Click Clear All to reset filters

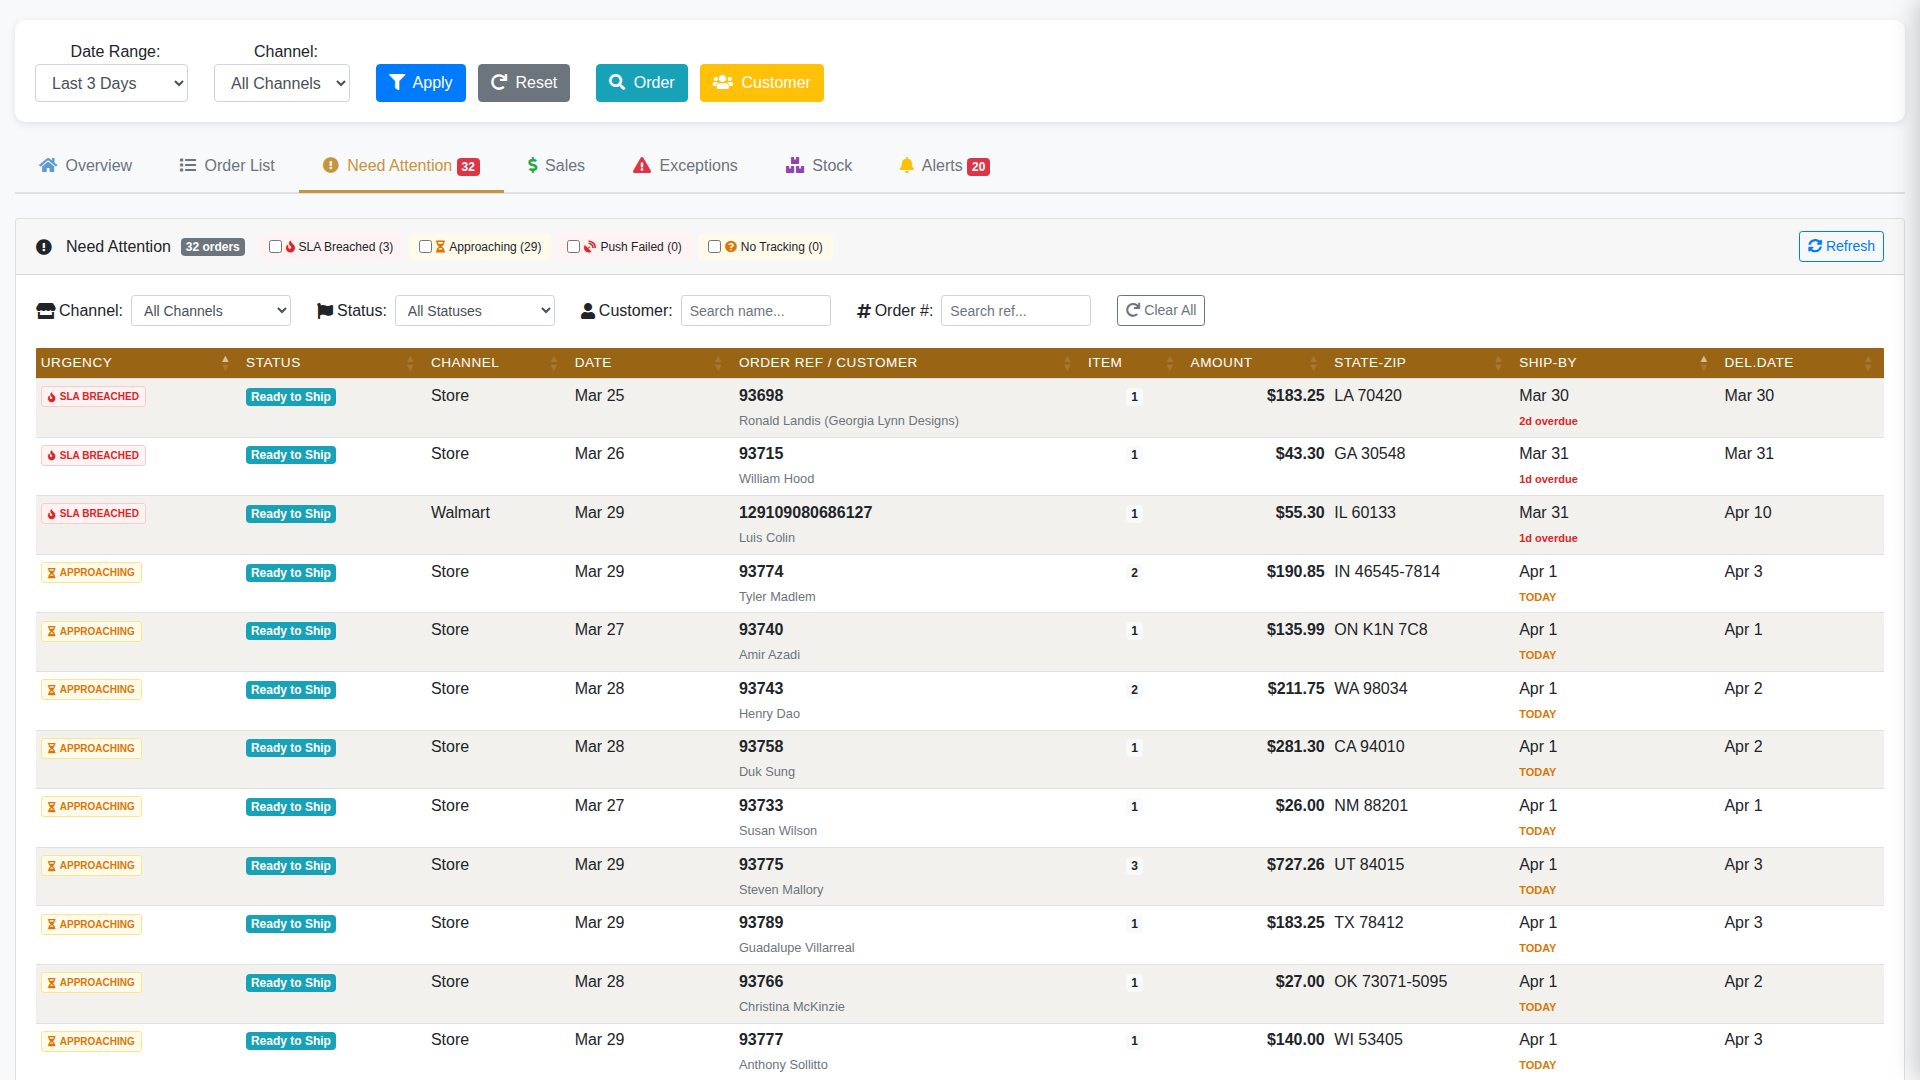[x=1160, y=310]
